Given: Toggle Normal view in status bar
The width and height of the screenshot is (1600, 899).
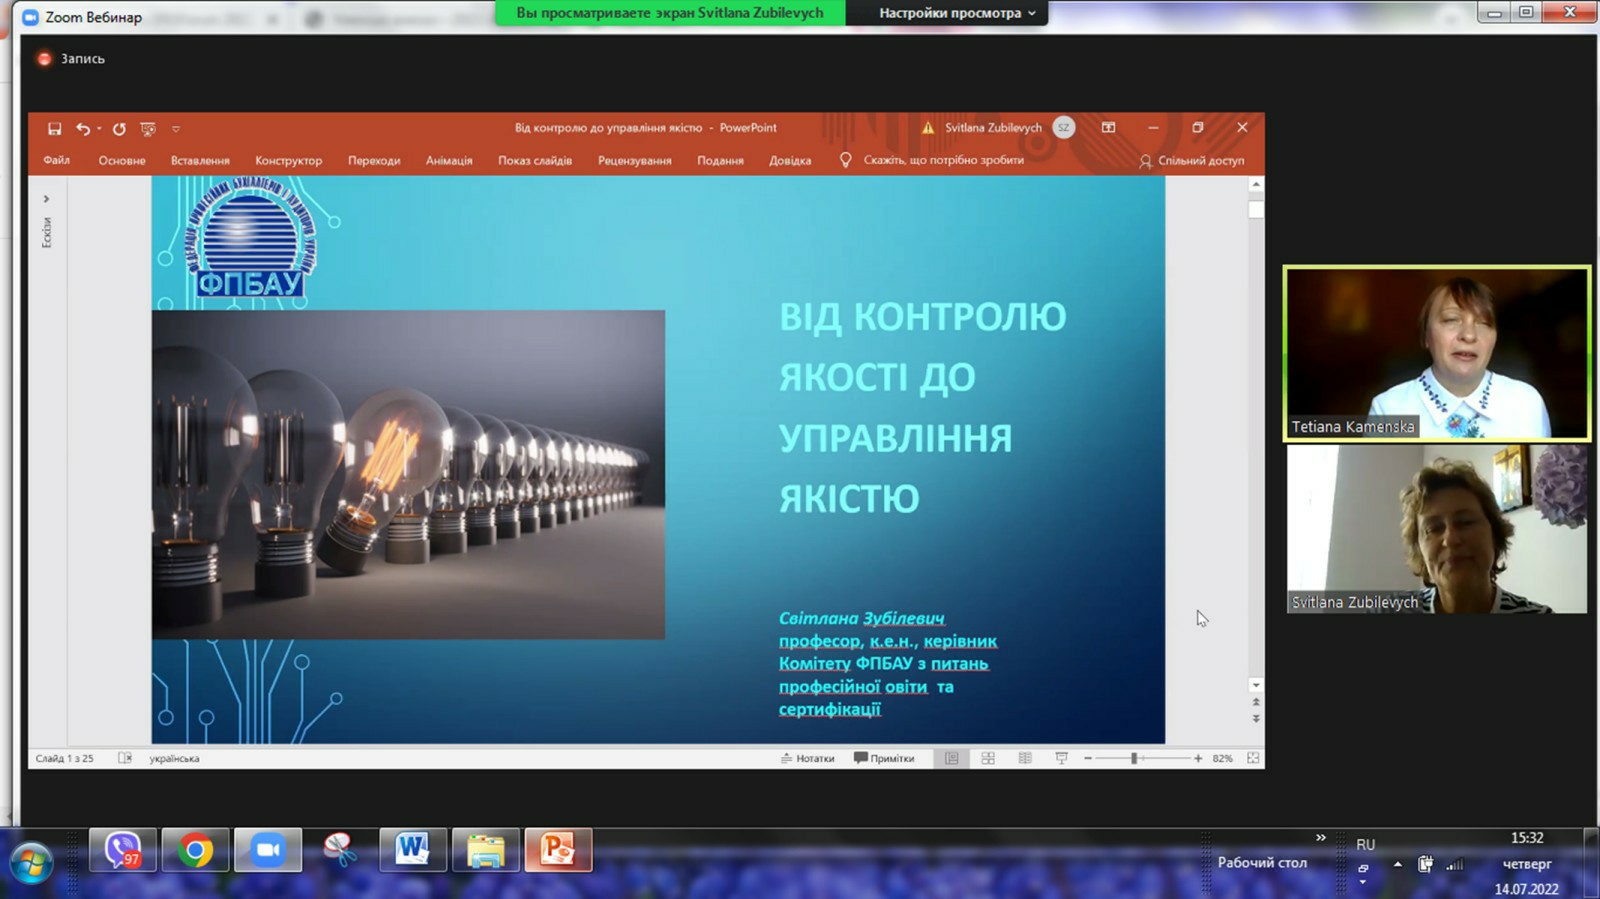Looking at the screenshot, I should [x=951, y=759].
